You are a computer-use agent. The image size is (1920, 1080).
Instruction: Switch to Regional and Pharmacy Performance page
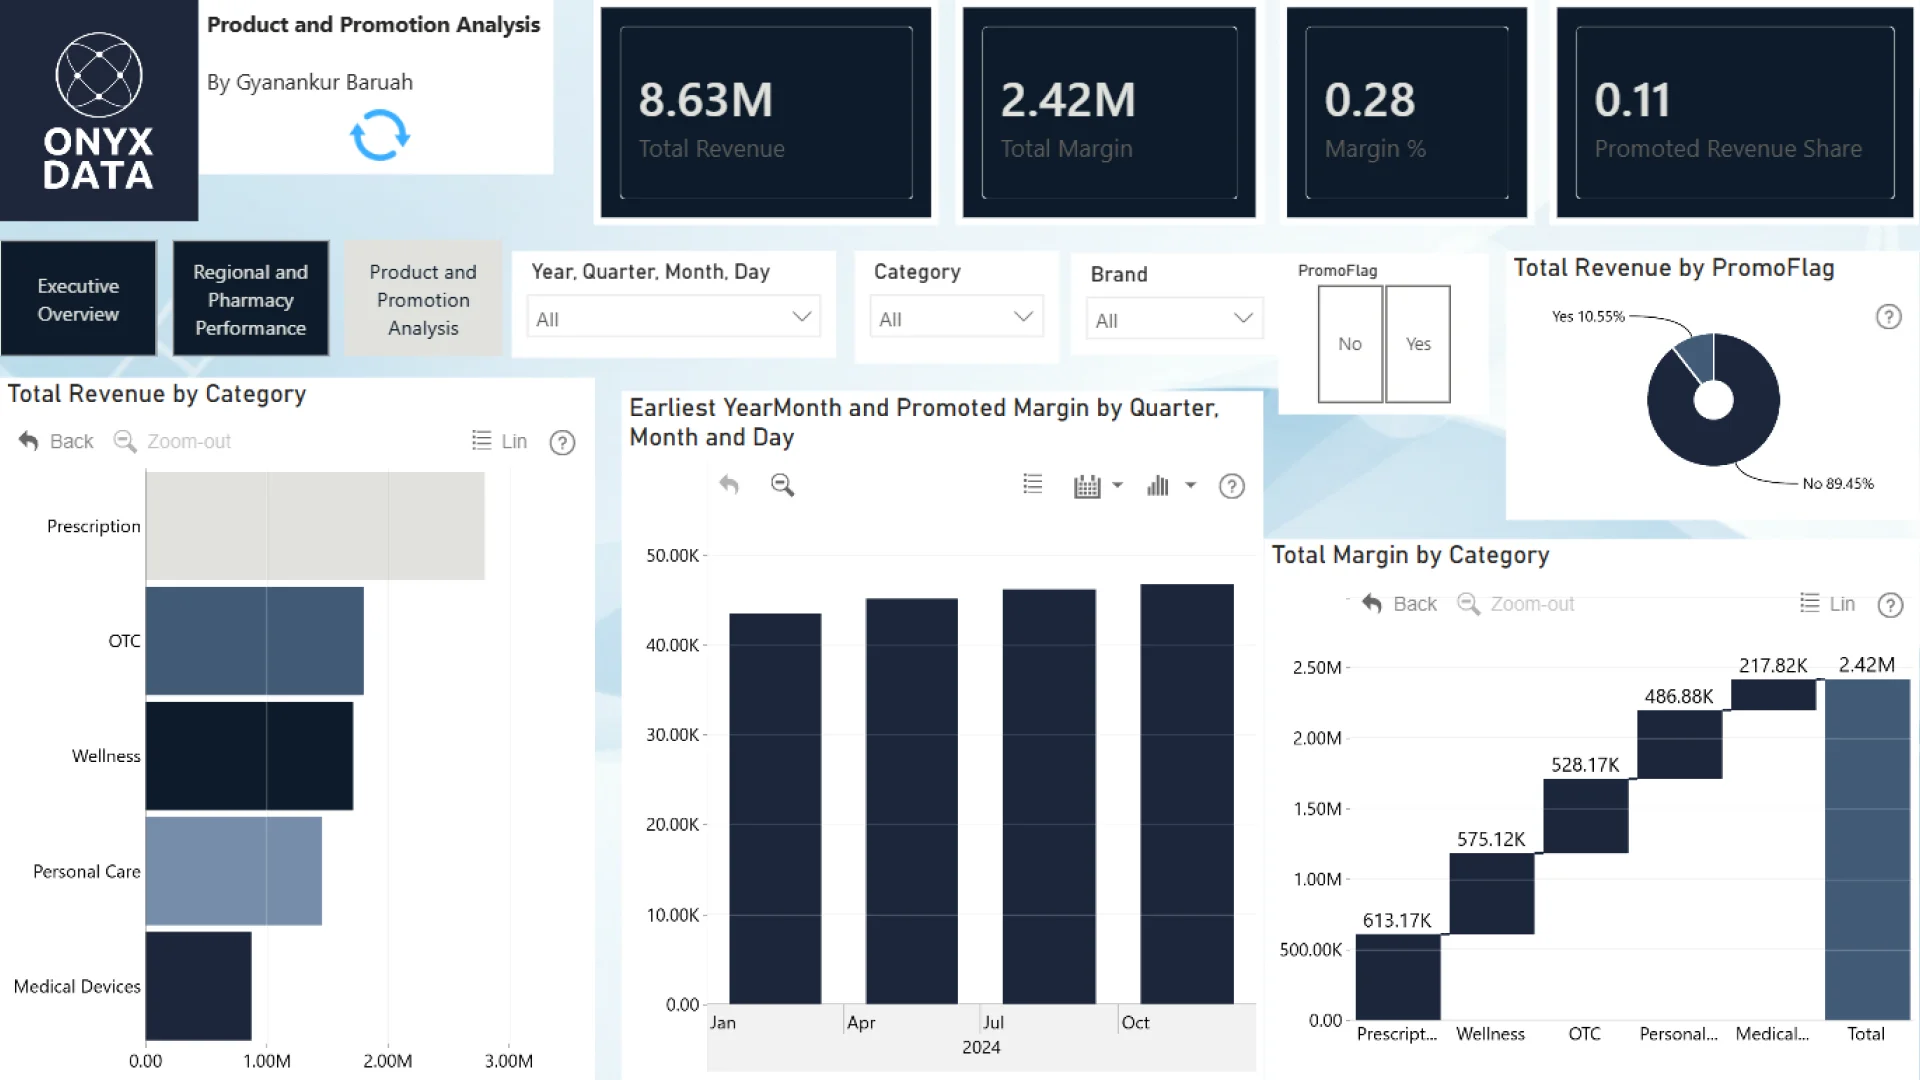250,299
